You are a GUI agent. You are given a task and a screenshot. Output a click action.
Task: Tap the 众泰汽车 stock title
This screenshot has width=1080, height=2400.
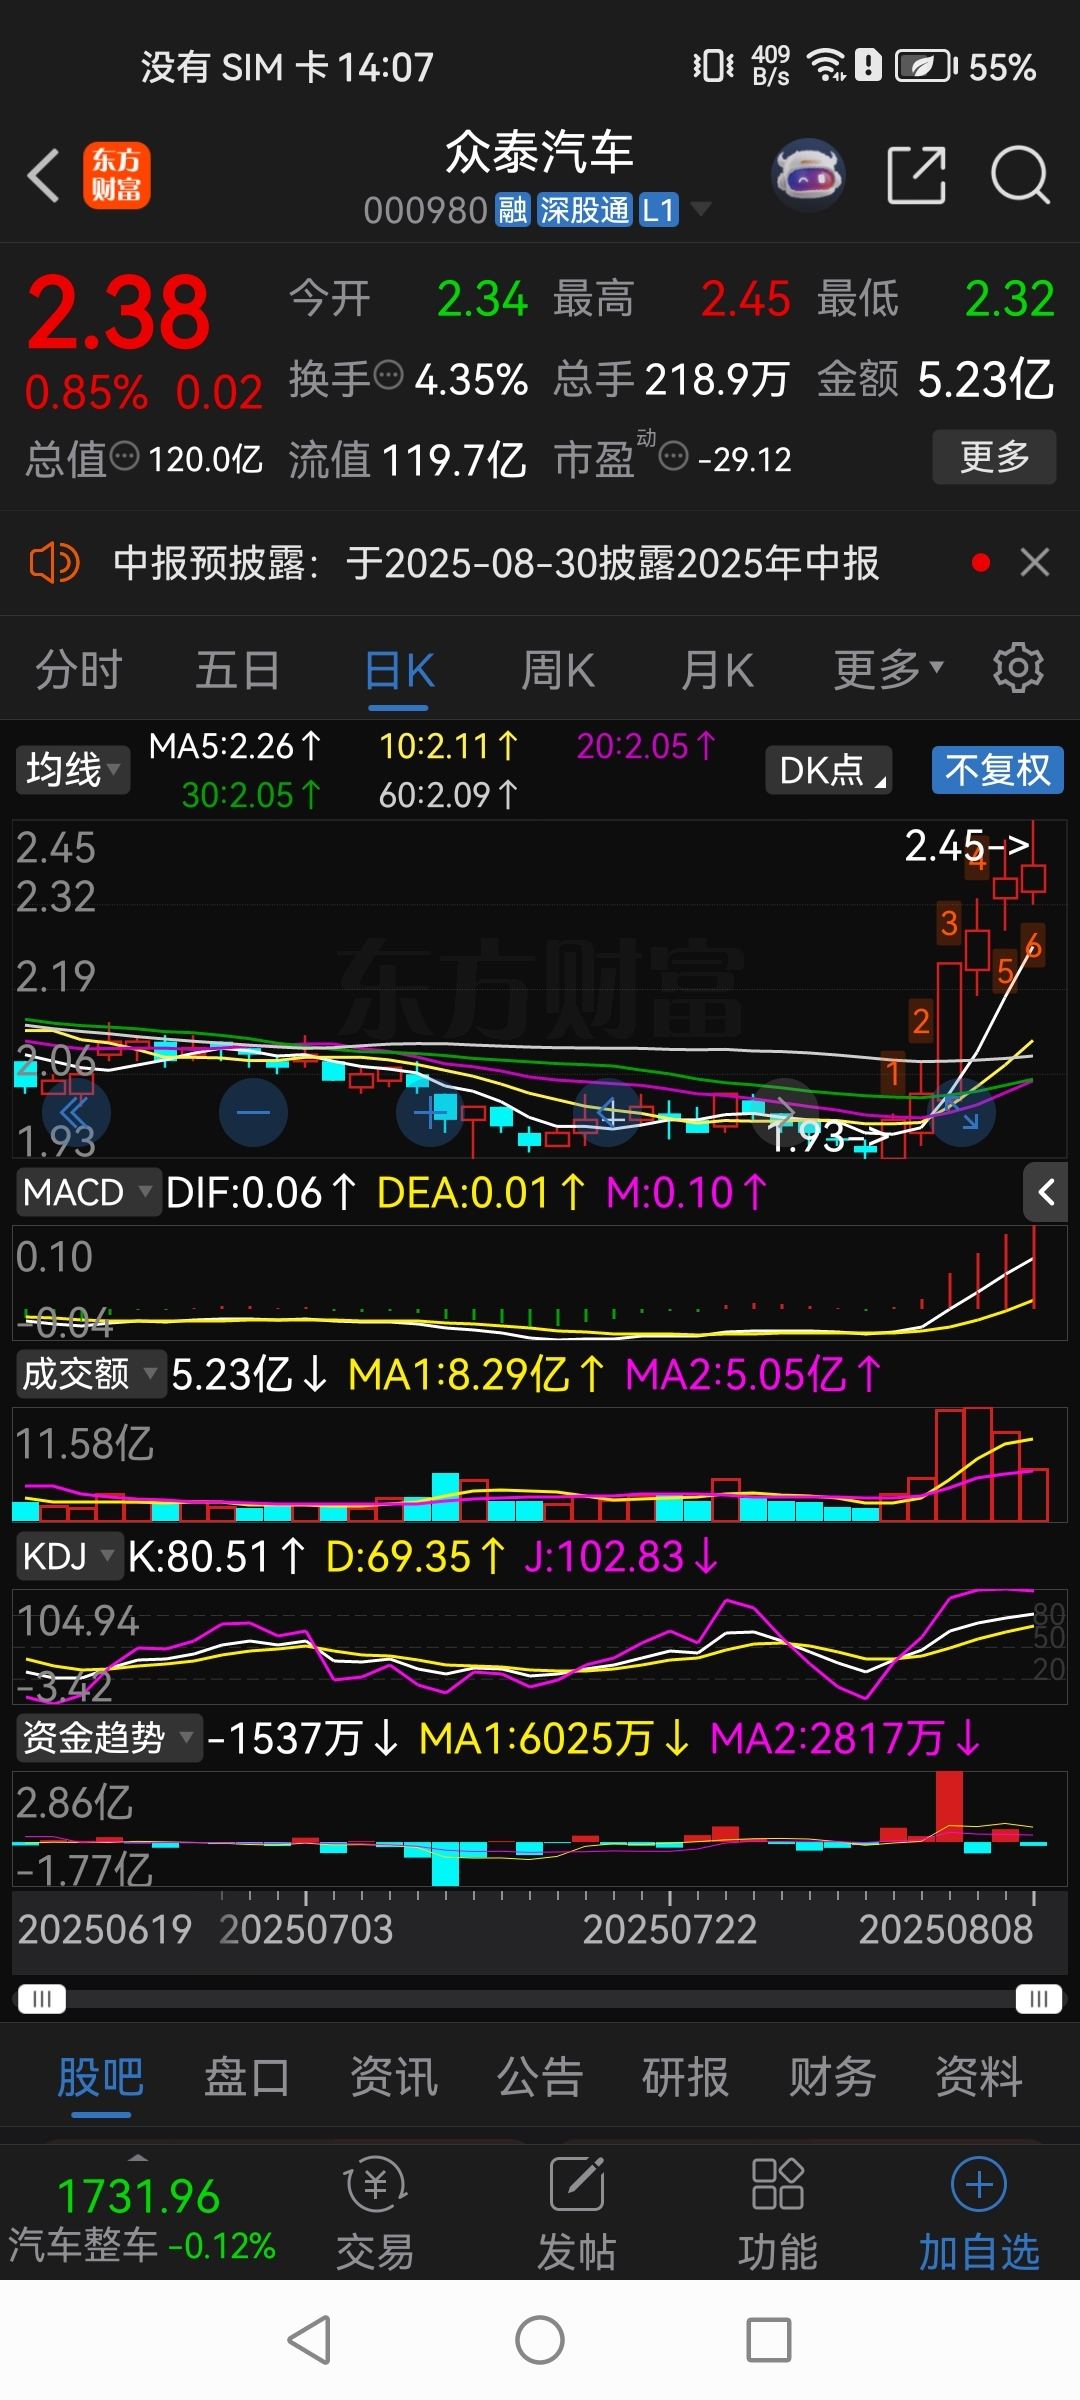click(540, 152)
